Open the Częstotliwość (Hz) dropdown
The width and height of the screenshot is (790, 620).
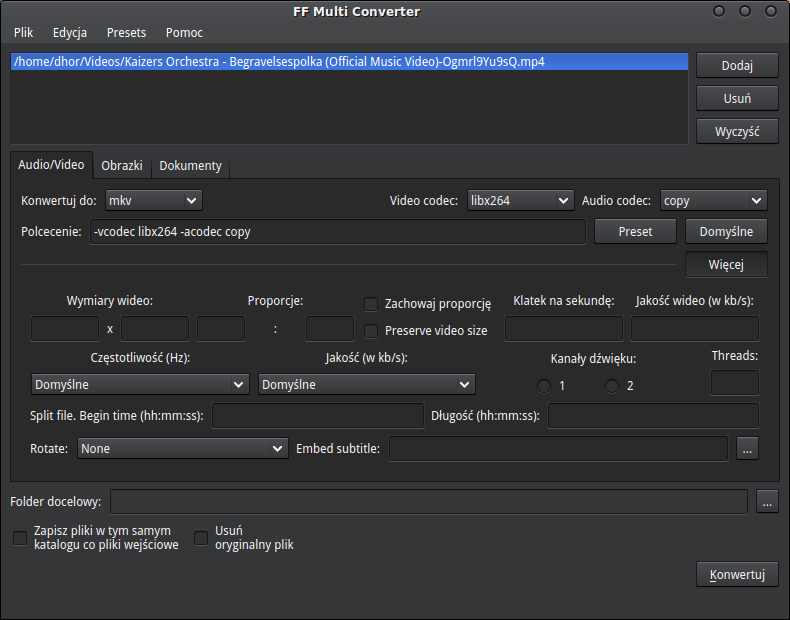[140, 384]
